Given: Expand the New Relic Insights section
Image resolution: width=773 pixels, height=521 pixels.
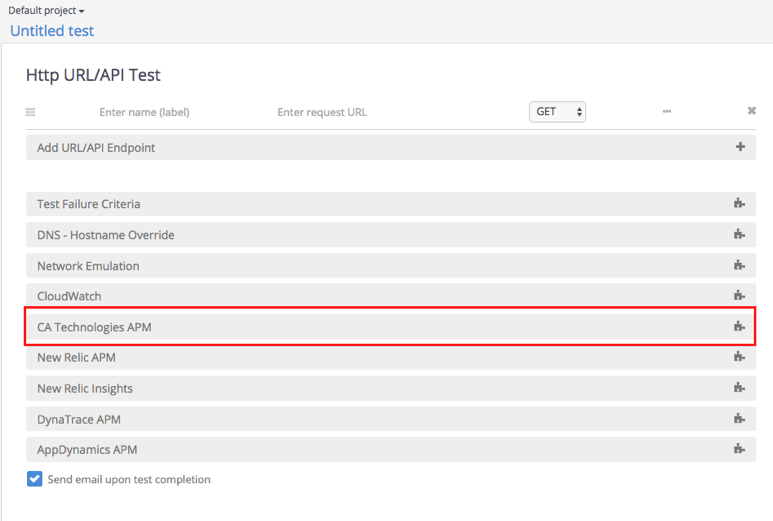Looking at the screenshot, I should (x=85, y=388).
